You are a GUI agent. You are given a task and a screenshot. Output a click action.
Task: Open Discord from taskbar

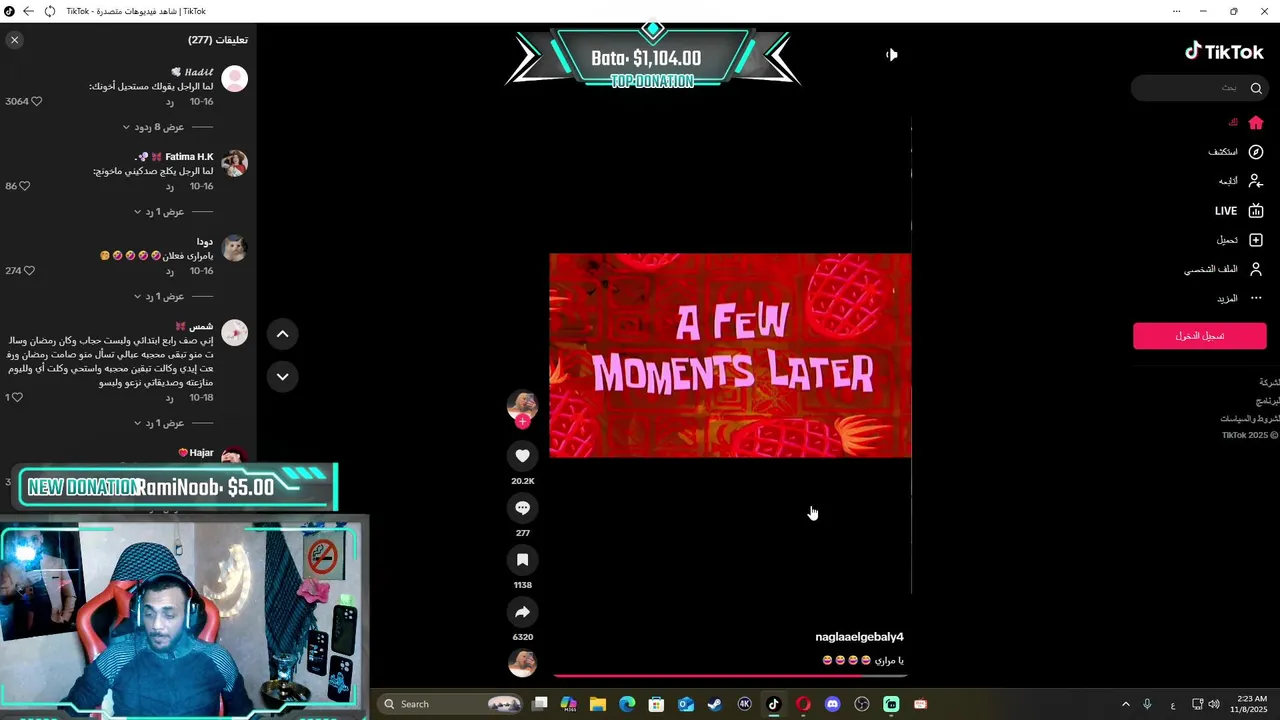[832, 704]
